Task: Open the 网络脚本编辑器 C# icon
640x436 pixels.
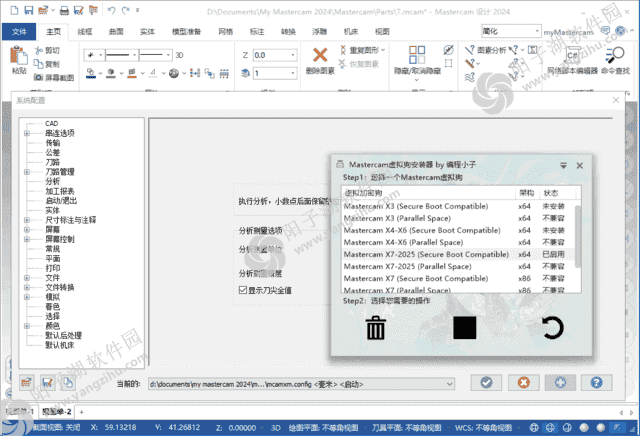Action: tap(572, 55)
